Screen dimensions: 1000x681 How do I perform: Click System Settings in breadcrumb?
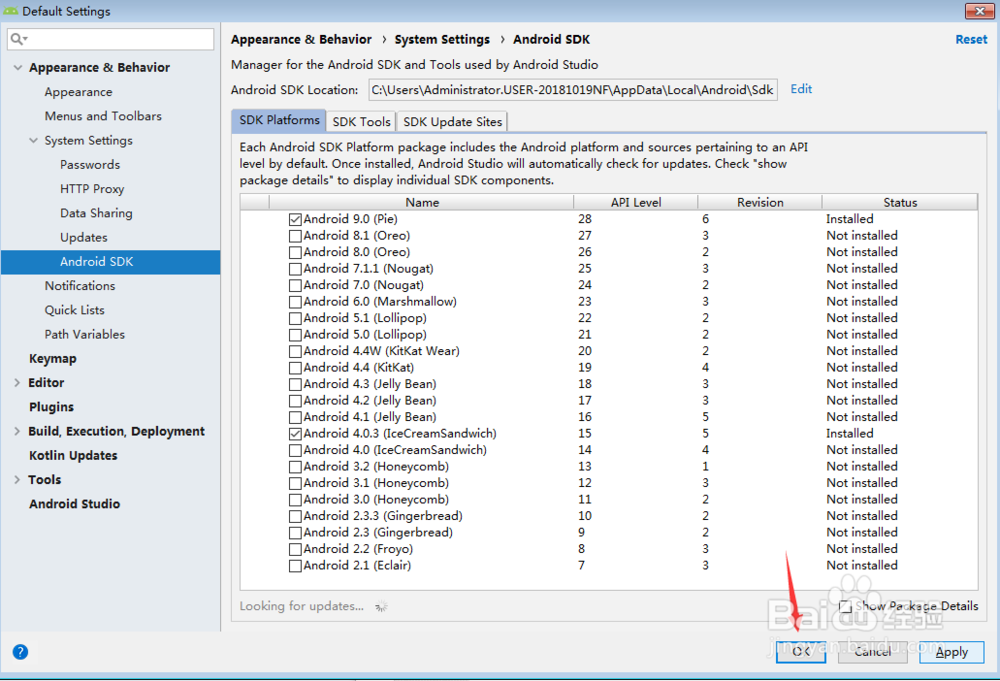pos(442,40)
